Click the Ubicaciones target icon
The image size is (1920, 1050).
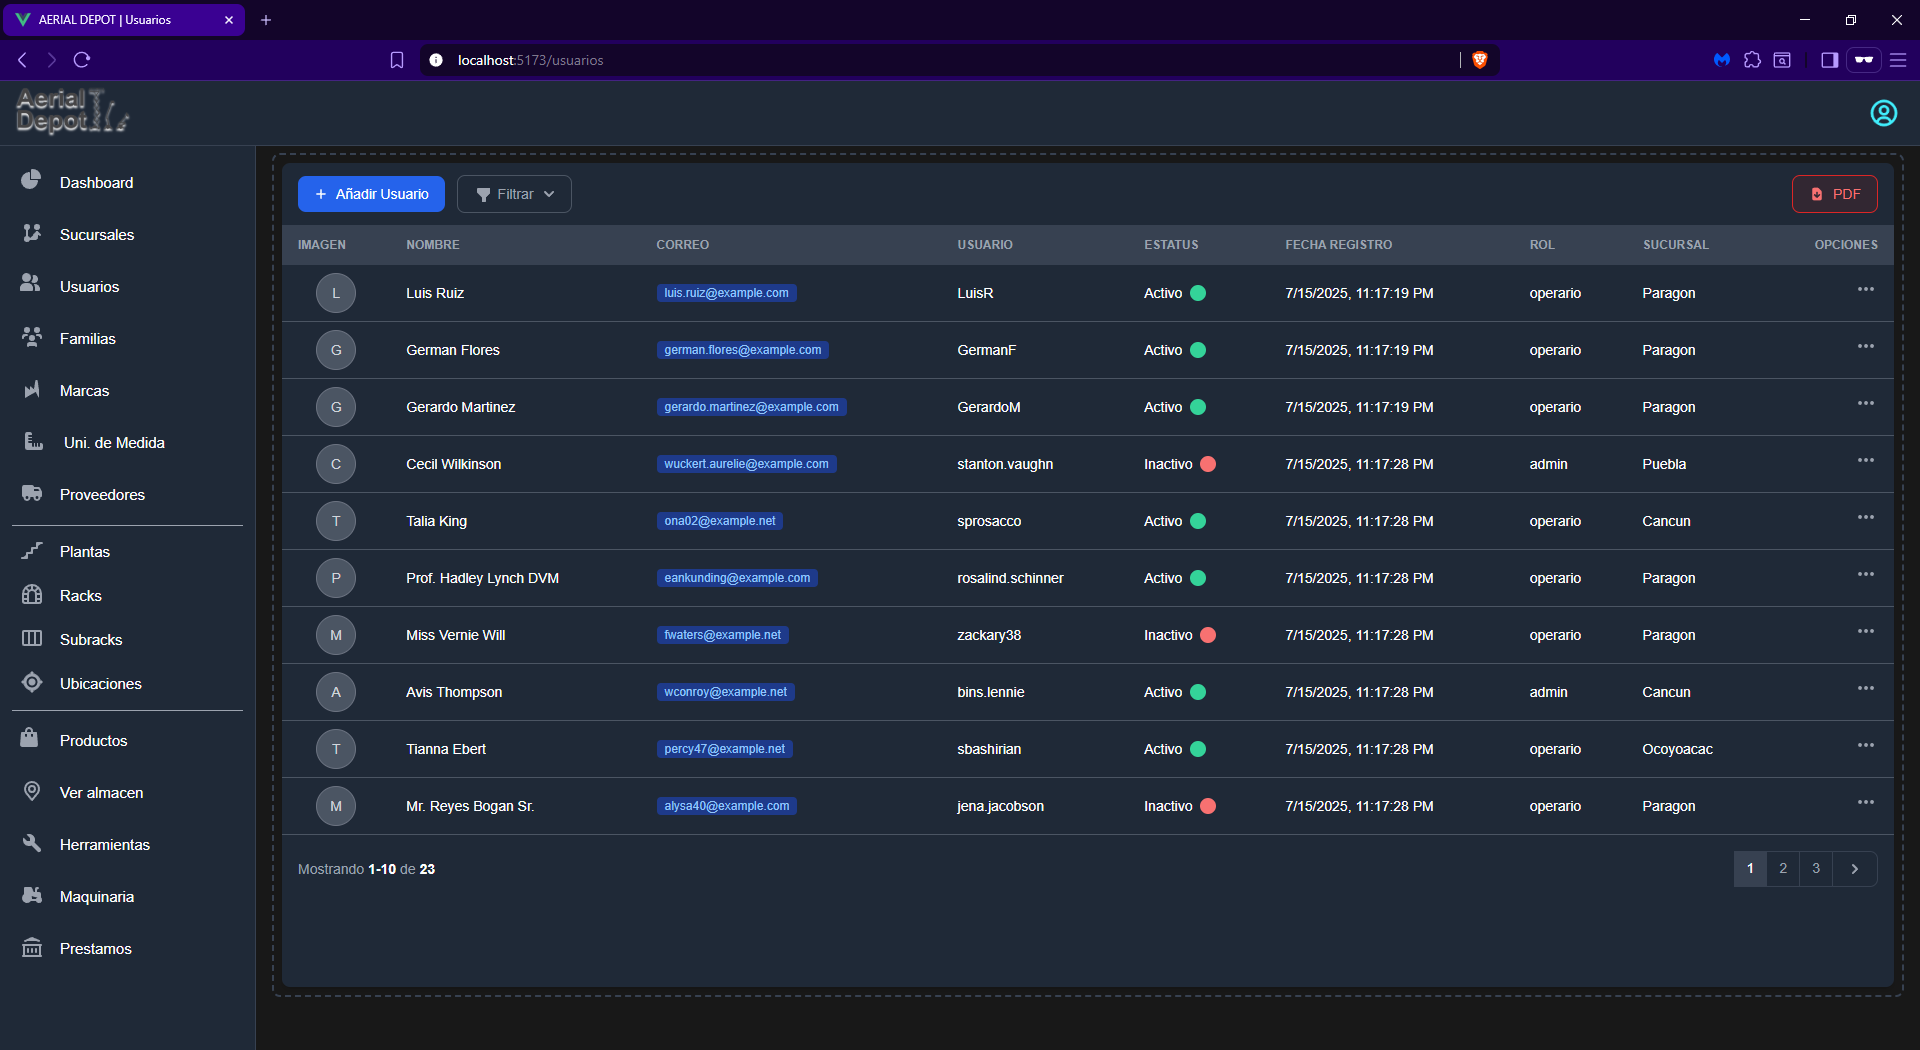pyautogui.click(x=32, y=682)
